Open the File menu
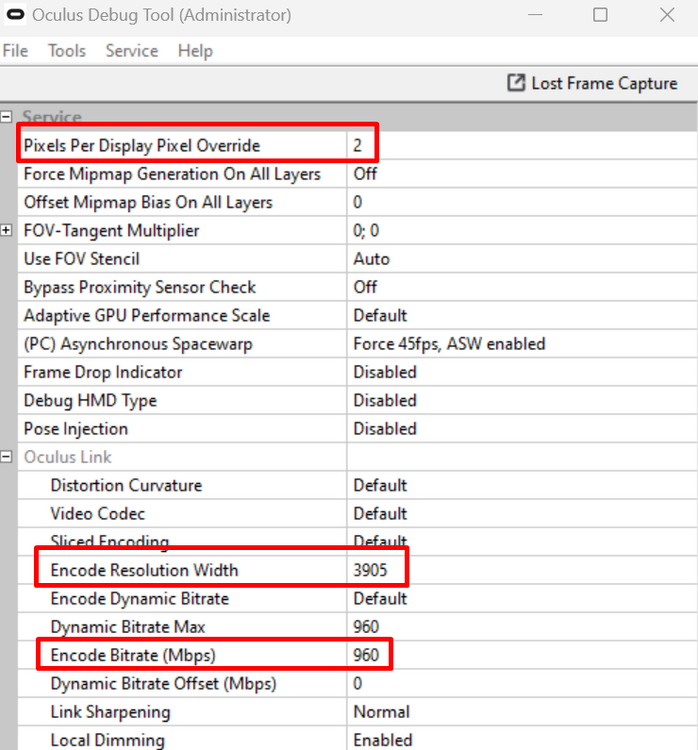Screen dimensions: 698x750 click(15, 51)
